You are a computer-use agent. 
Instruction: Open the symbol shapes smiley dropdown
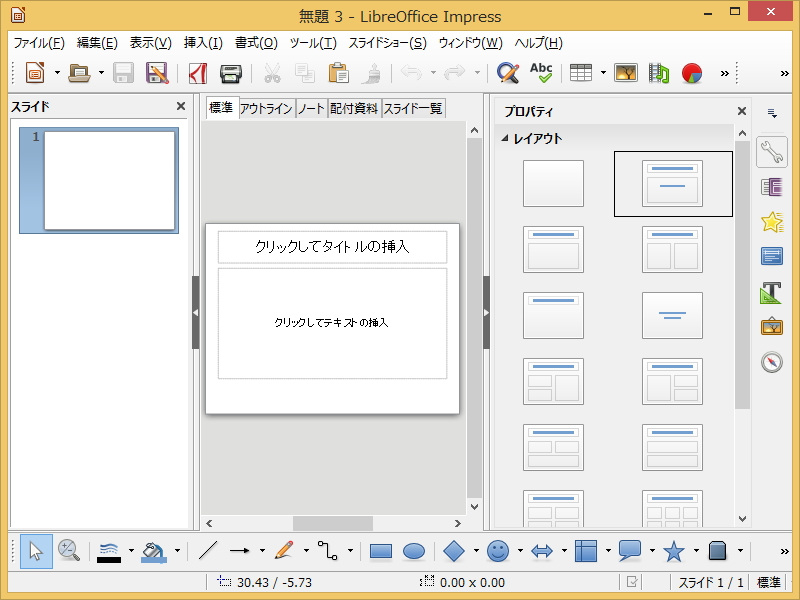point(520,551)
